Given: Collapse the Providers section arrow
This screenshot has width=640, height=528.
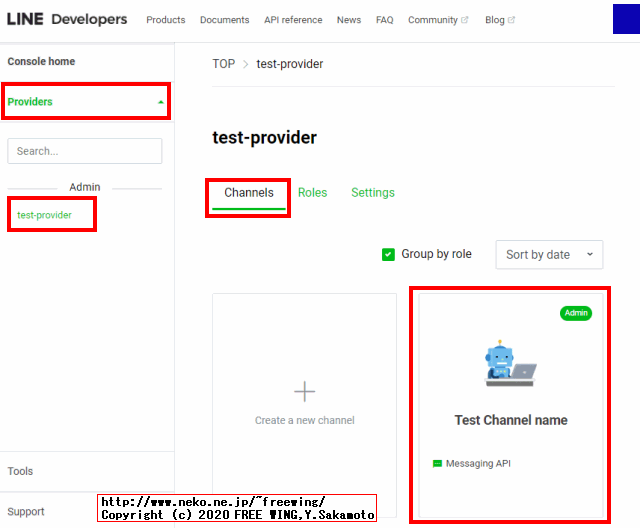Looking at the screenshot, I should pyautogui.click(x=161, y=102).
